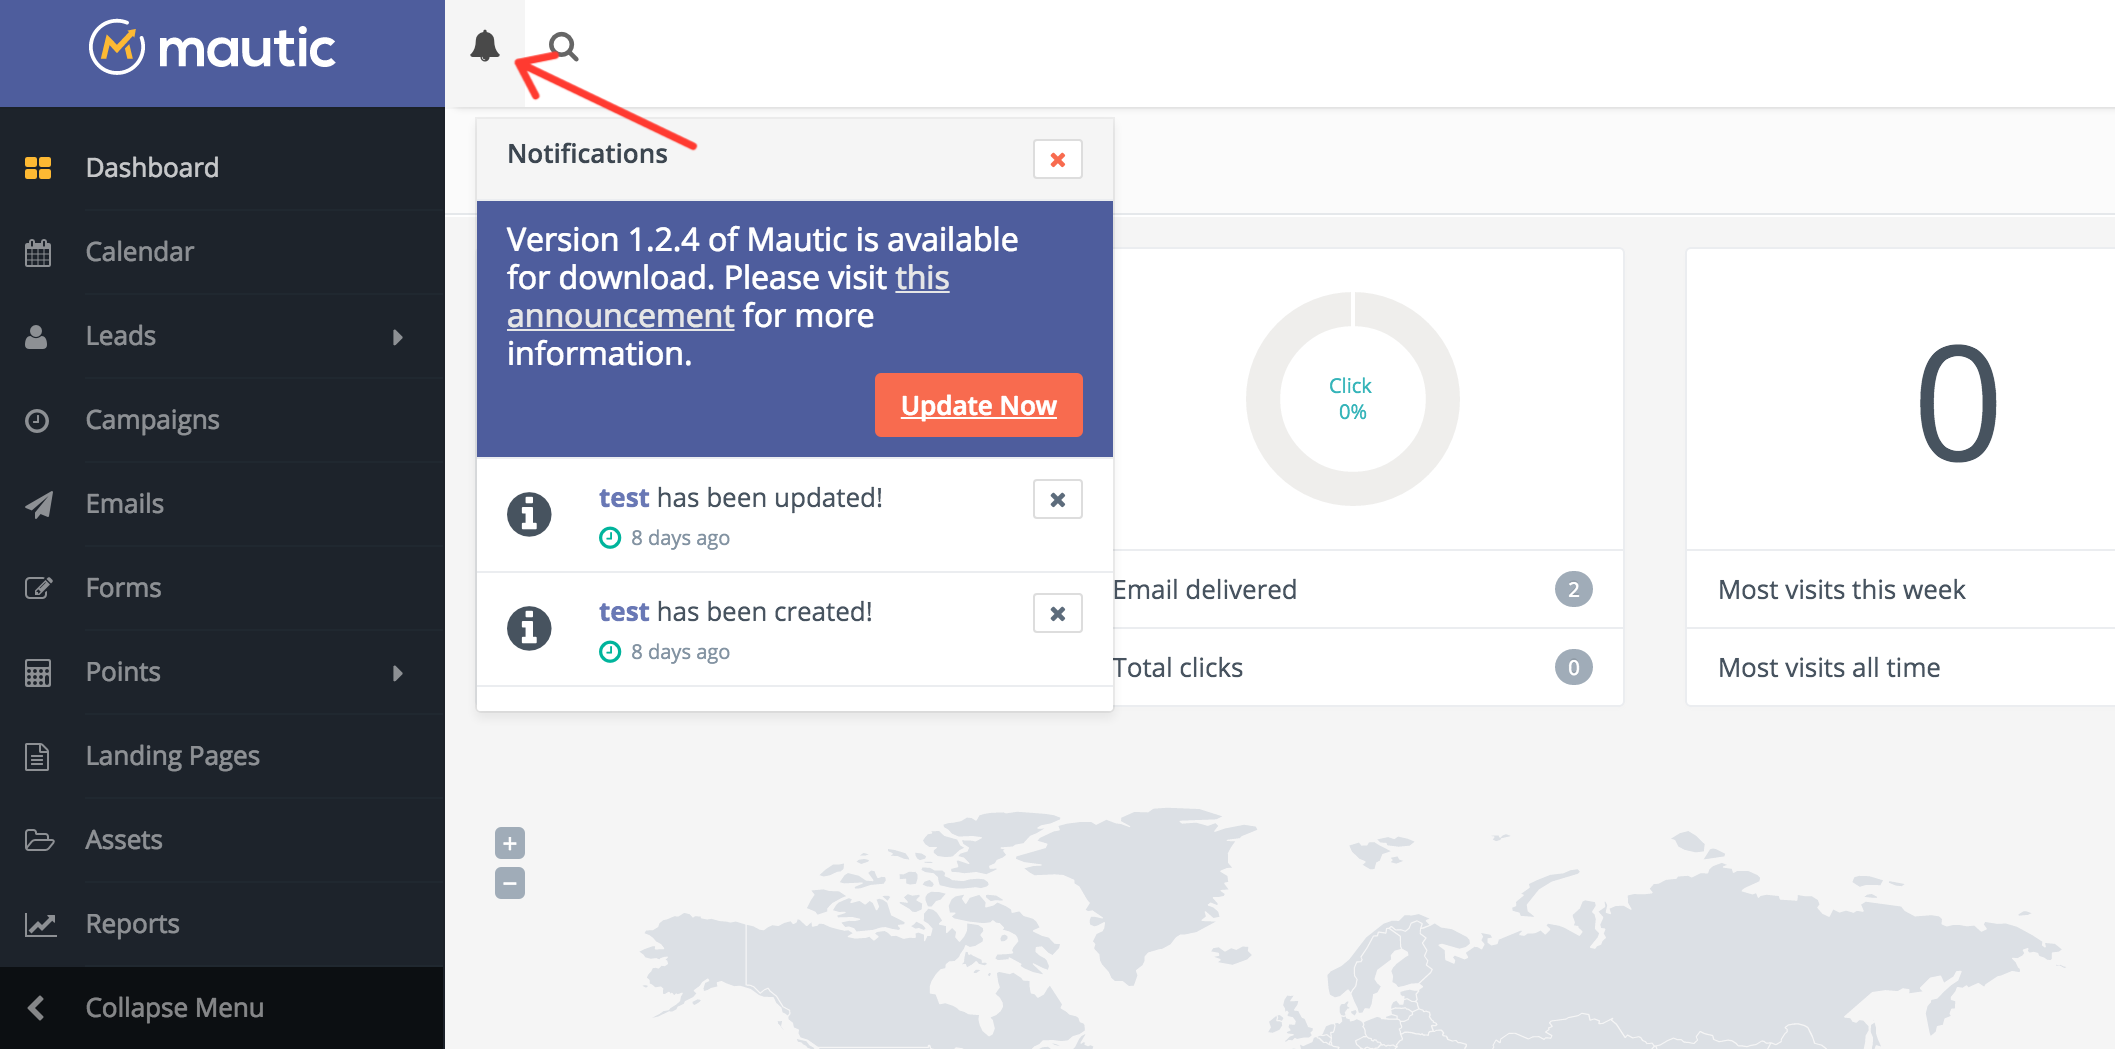Open the Emails menu item
The width and height of the screenshot is (2118, 1051).
(222, 504)
